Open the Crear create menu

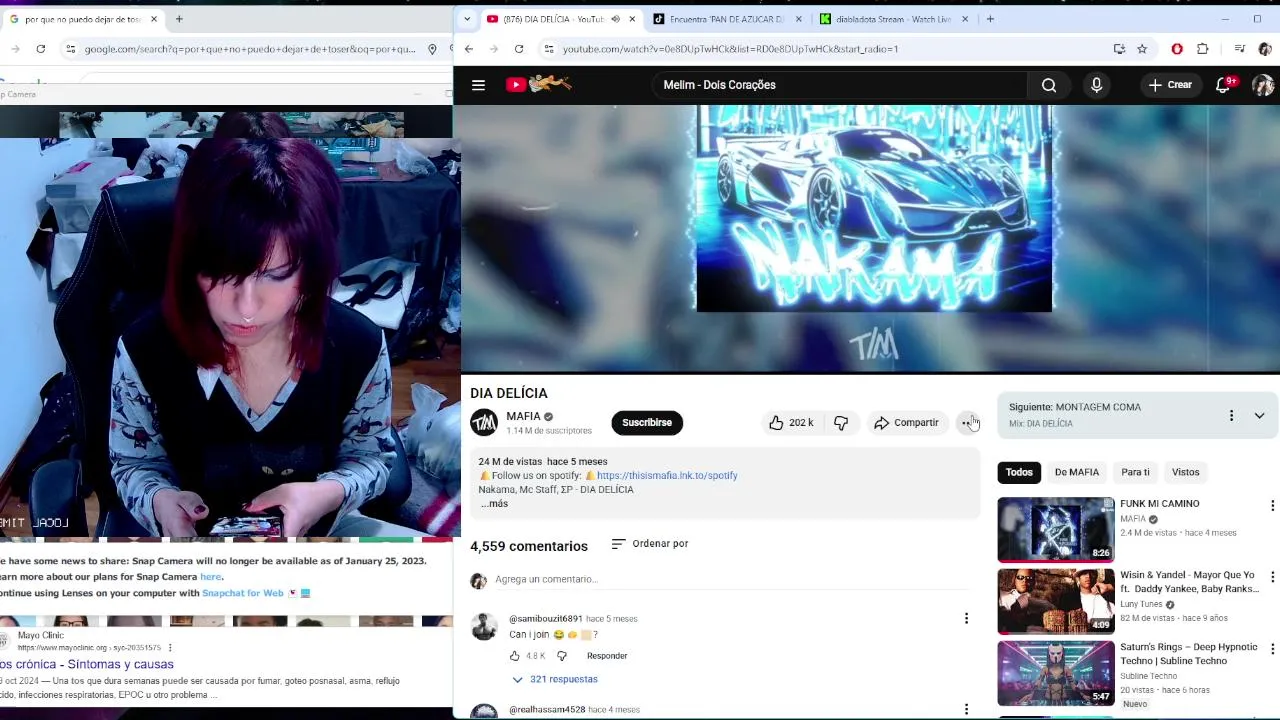pyautogui.click(x=1170, y=85)
